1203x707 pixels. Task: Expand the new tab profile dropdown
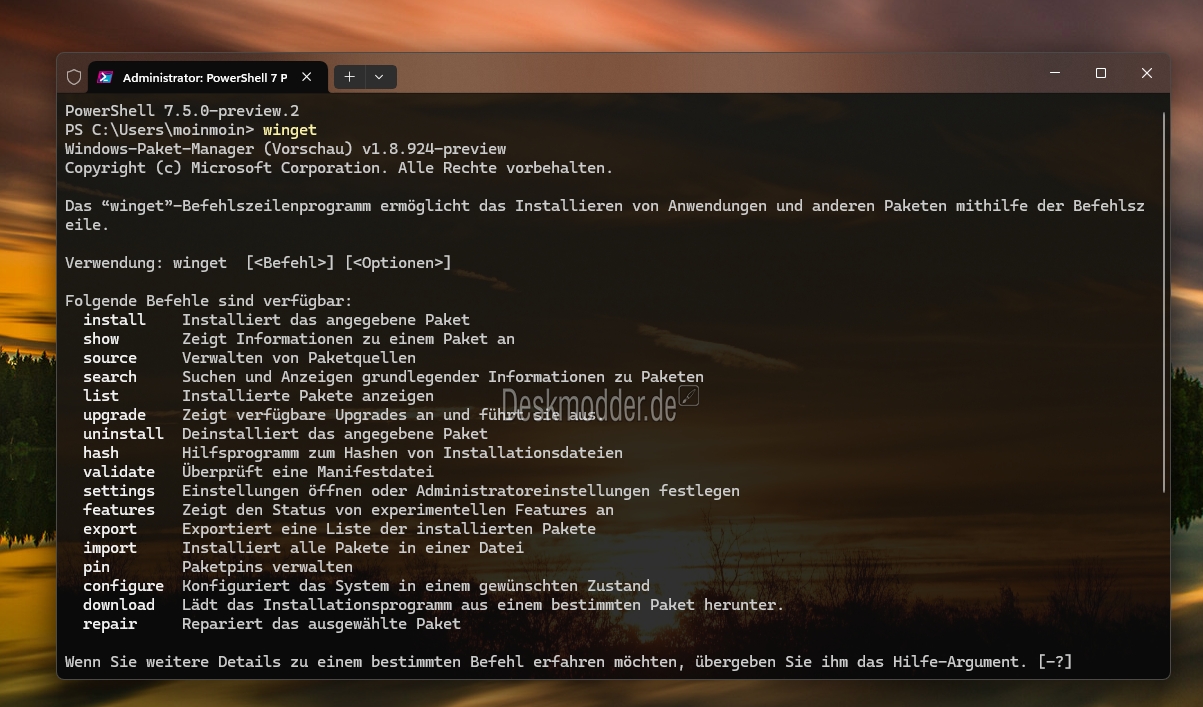click(380, 77)
